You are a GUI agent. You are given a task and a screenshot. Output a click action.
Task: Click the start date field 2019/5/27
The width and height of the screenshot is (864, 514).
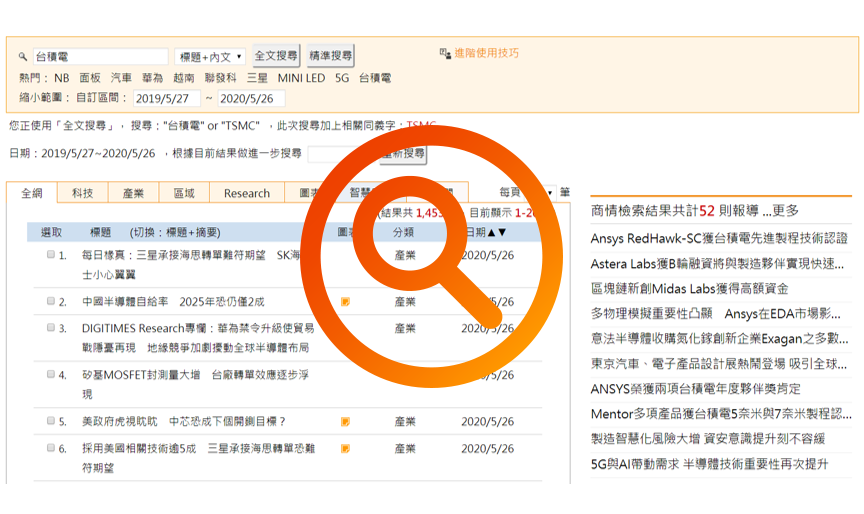168,98
